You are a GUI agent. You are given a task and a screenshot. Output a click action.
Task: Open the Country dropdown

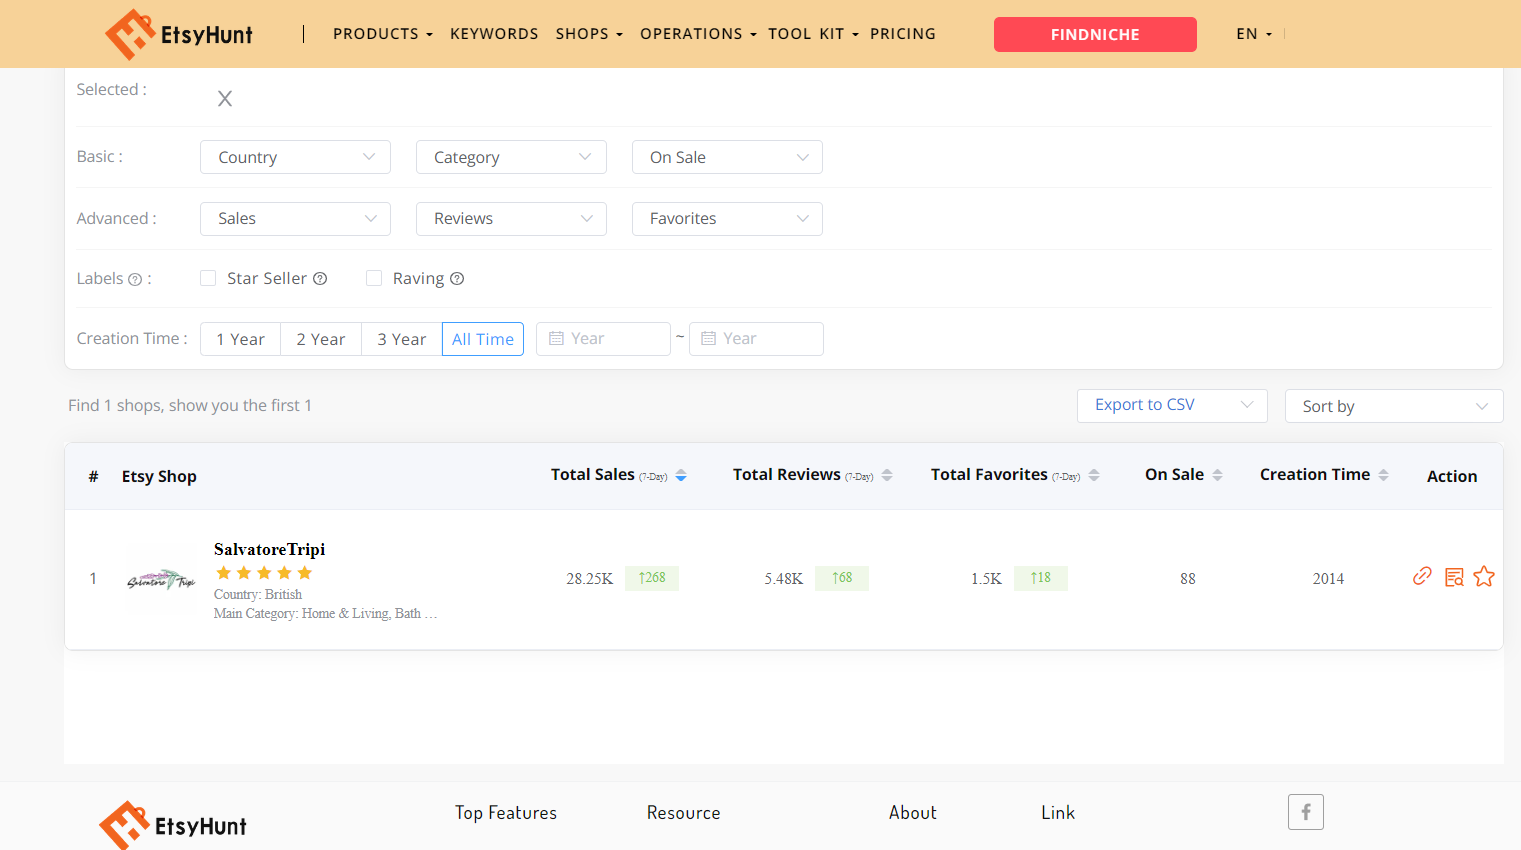295,157
